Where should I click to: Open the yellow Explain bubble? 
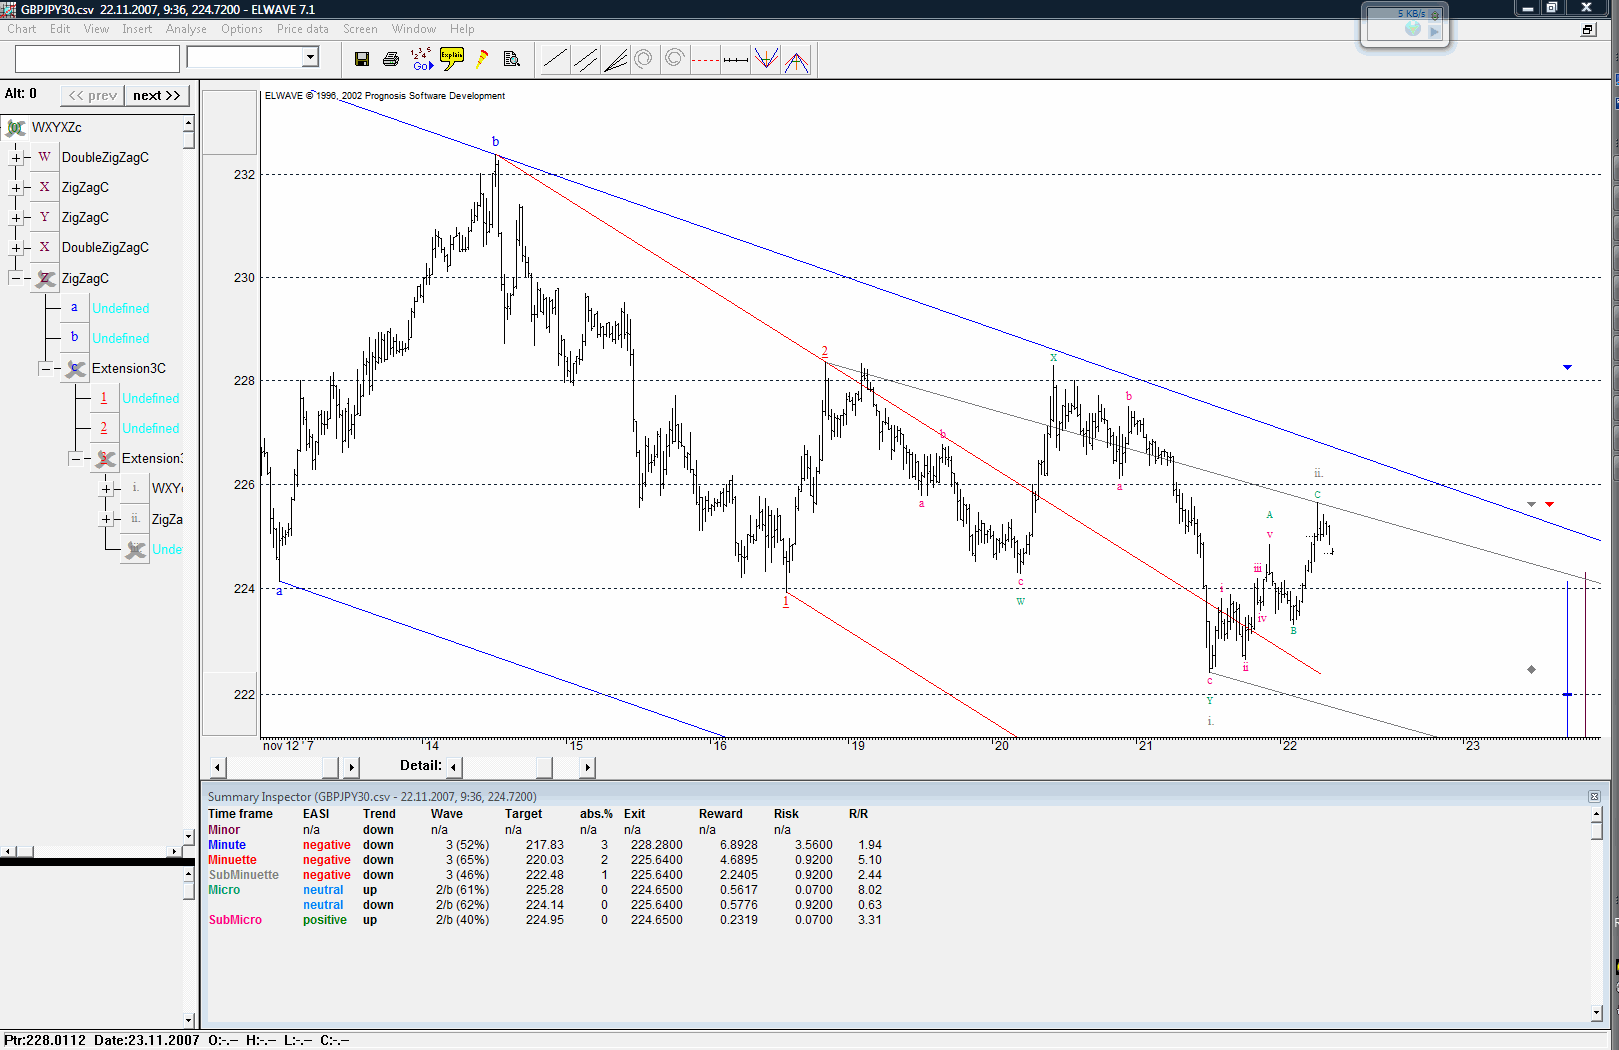[x=452, y=59]
